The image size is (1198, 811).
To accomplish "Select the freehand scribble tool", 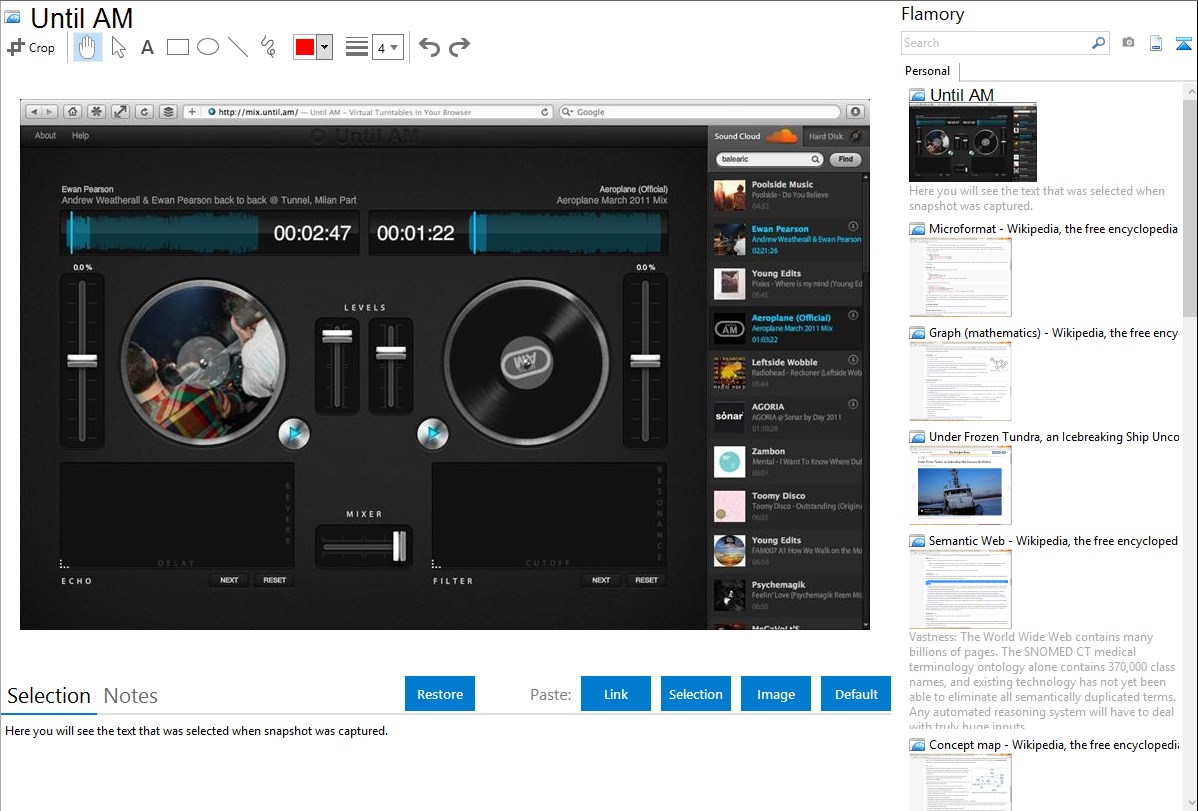I will click(268, 47).
